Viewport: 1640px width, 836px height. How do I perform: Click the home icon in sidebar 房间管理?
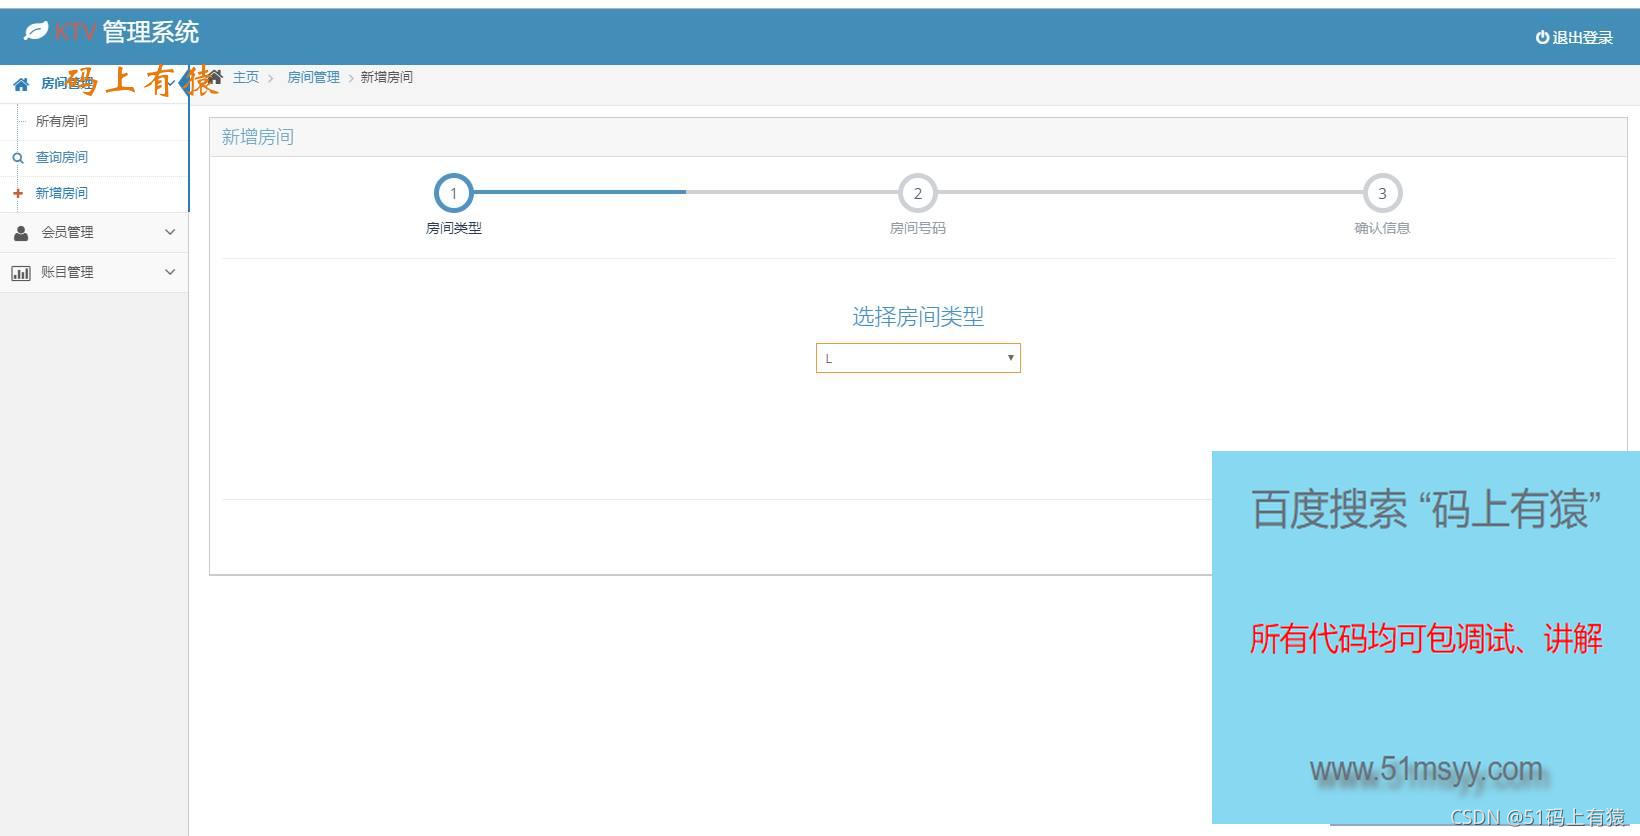tap(21, 84)
